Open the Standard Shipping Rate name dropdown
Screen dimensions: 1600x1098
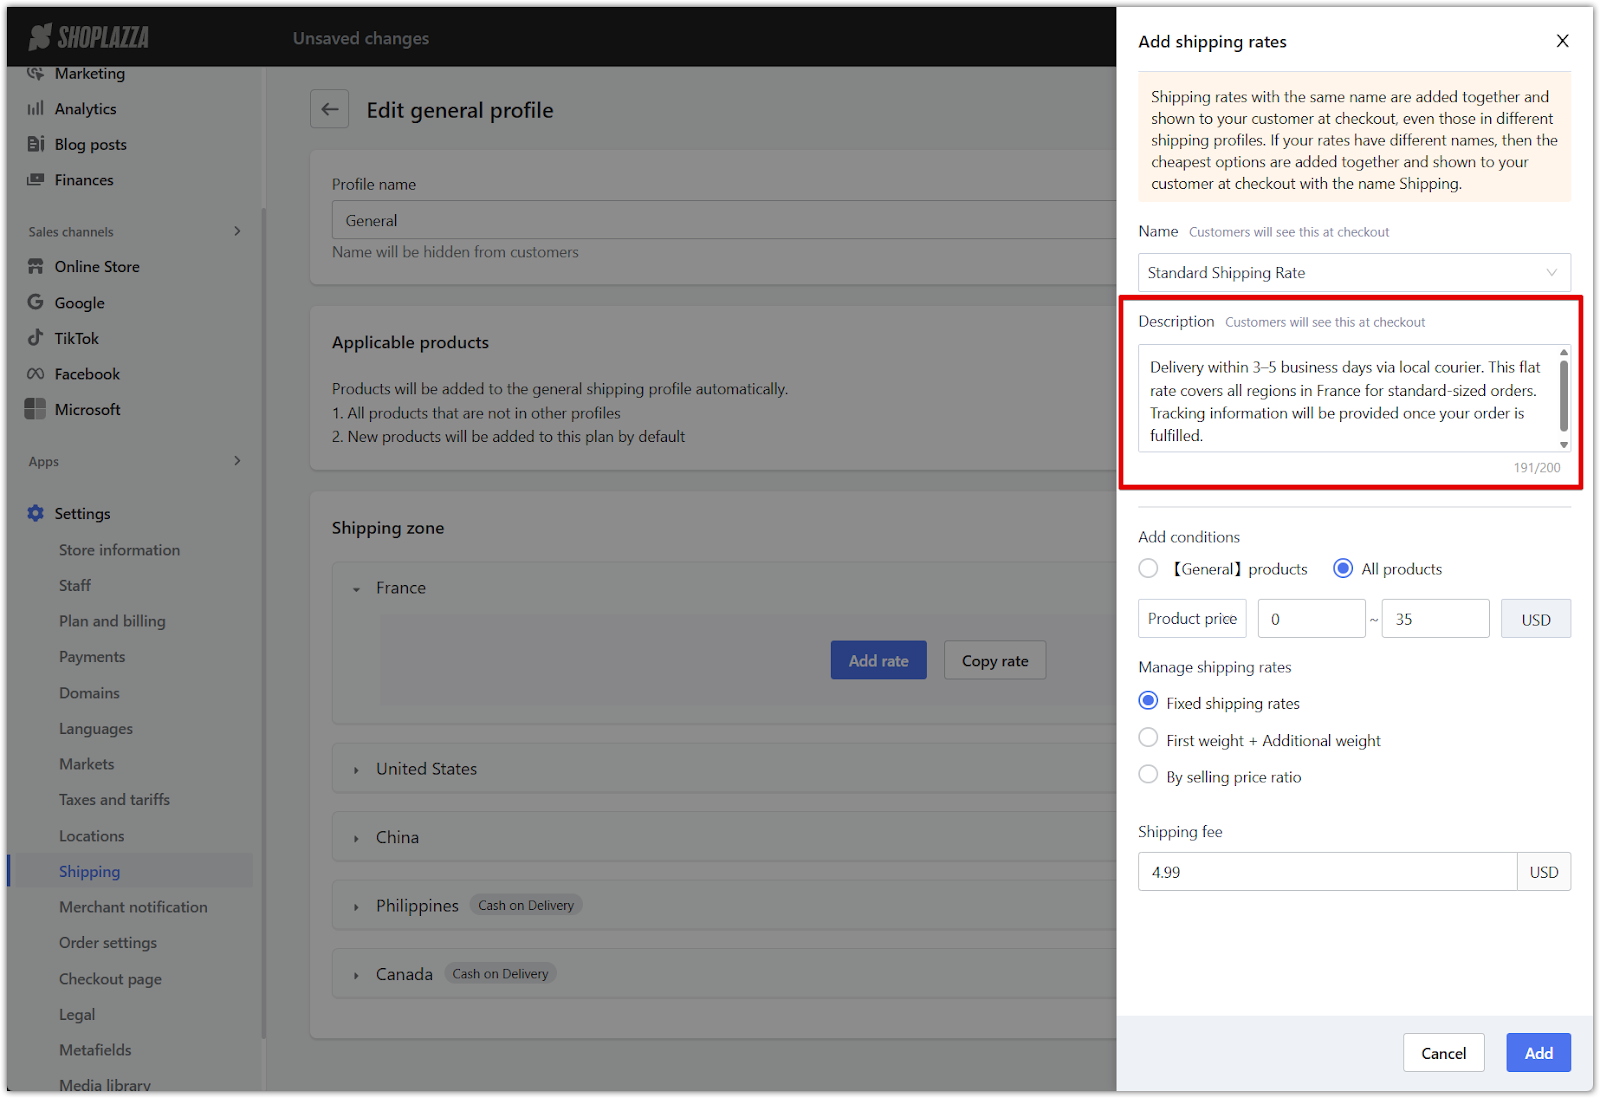[1354, 272]
